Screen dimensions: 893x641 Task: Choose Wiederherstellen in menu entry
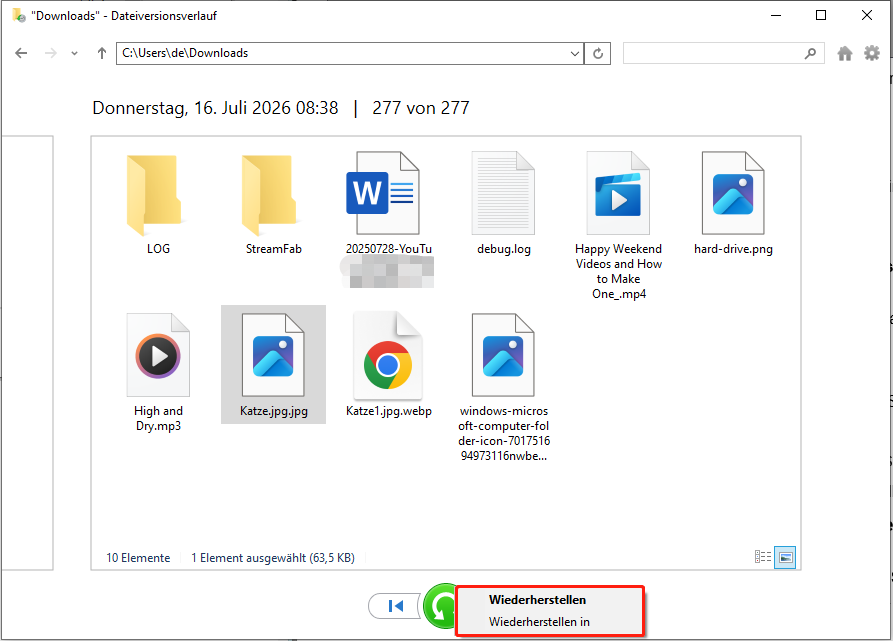[x=539, y=622]
